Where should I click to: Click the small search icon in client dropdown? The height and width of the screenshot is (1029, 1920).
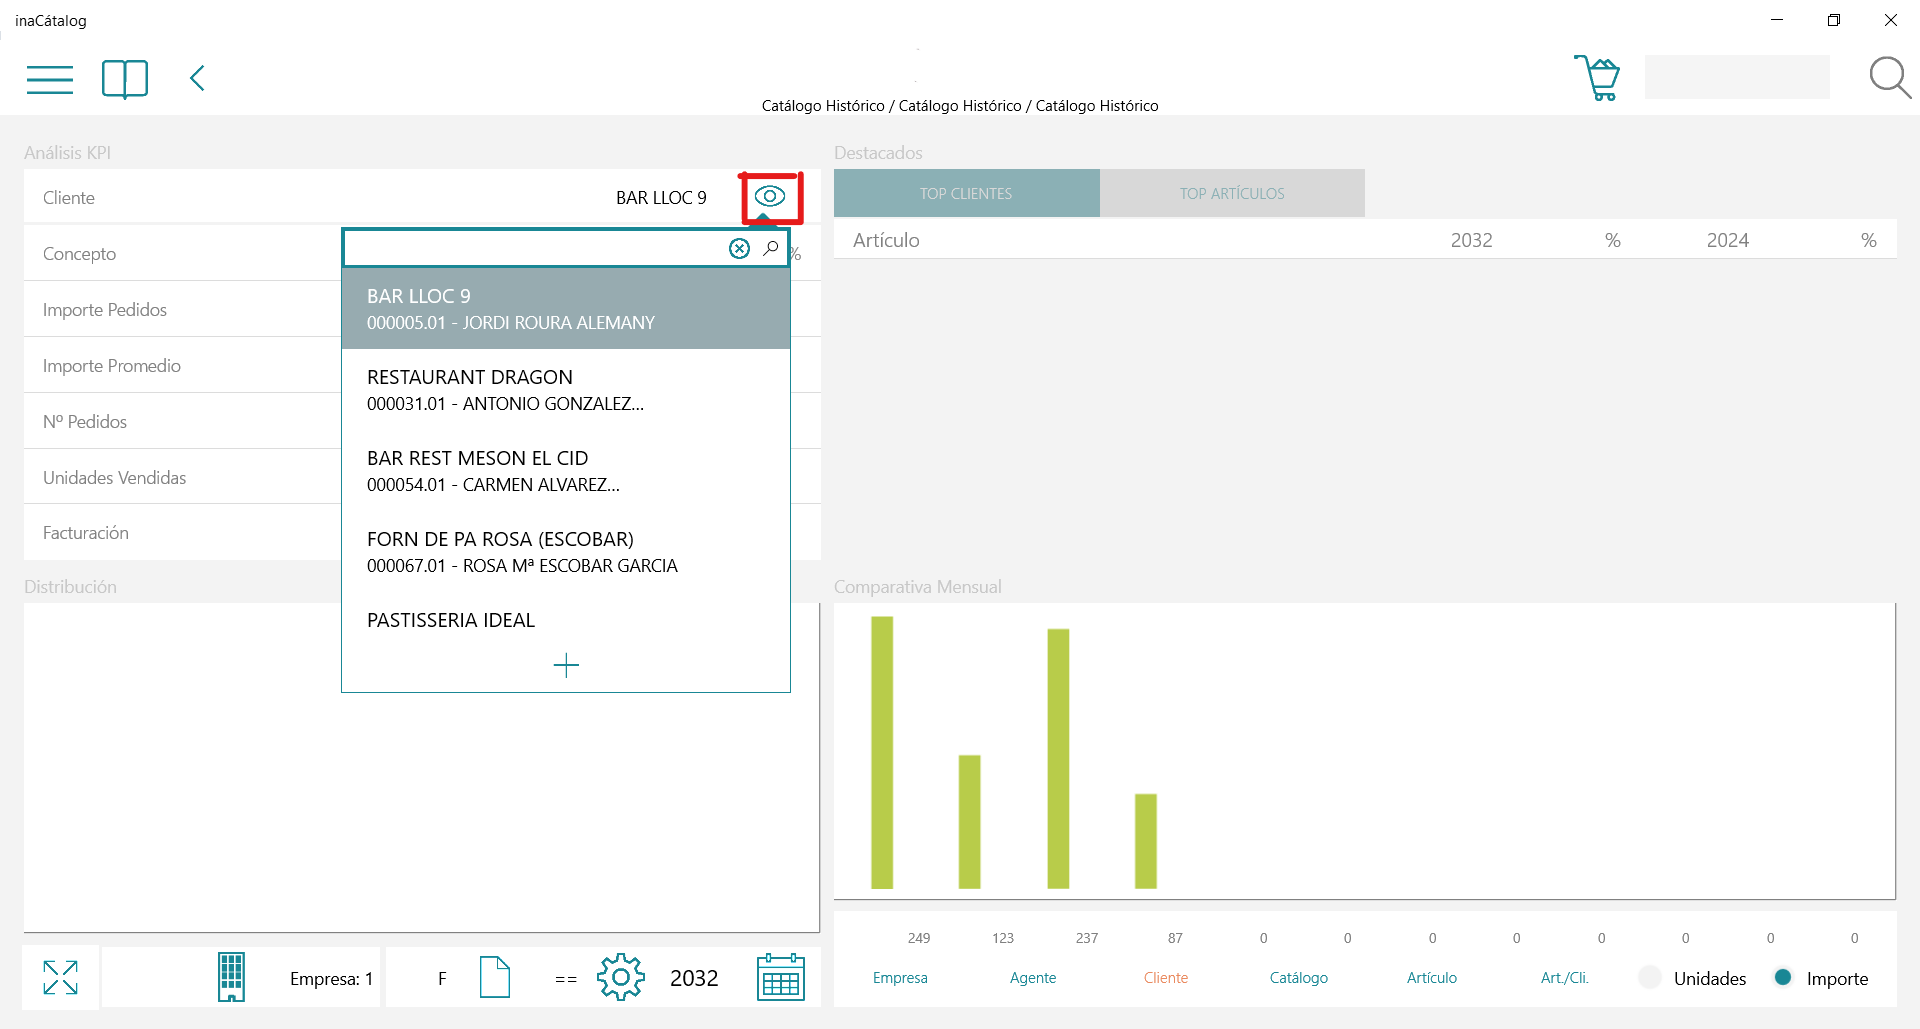tap(771, 248)
